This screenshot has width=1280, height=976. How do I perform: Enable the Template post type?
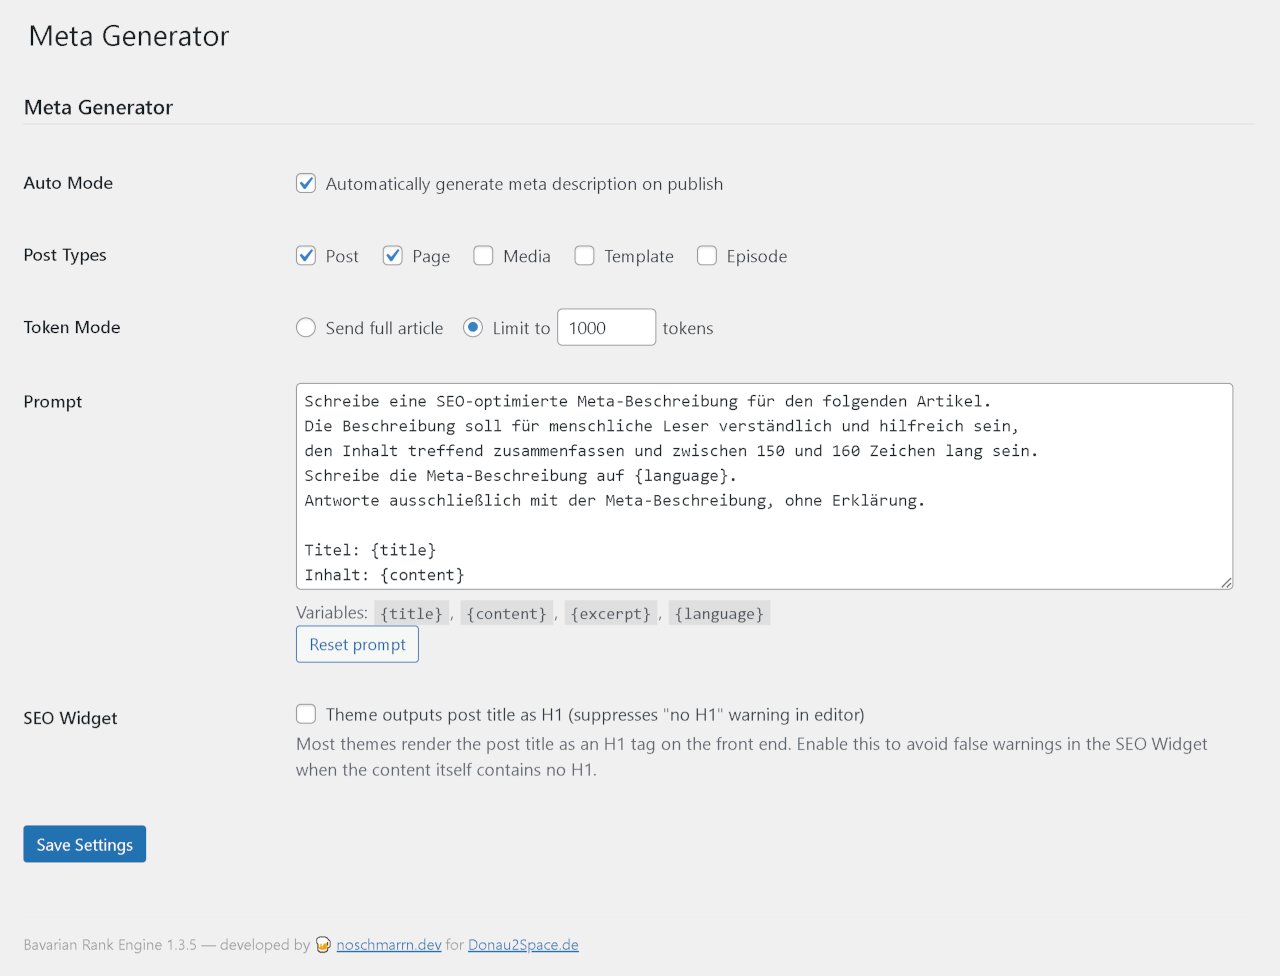click(x=584, y=255)
